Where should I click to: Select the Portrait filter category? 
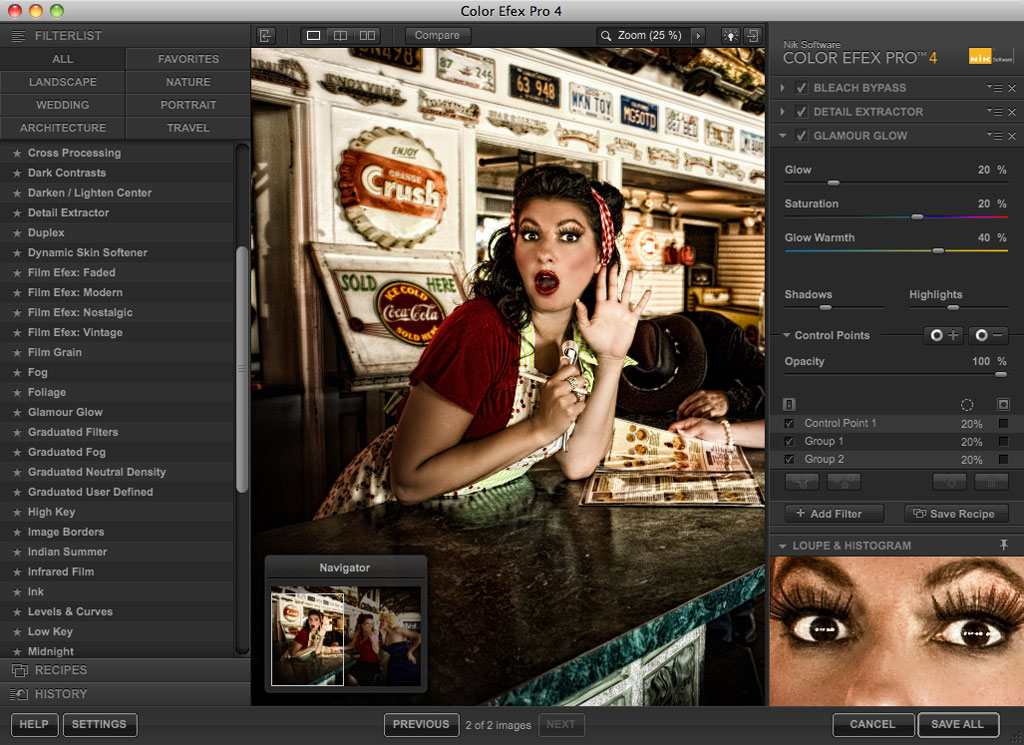pos(188,105)
